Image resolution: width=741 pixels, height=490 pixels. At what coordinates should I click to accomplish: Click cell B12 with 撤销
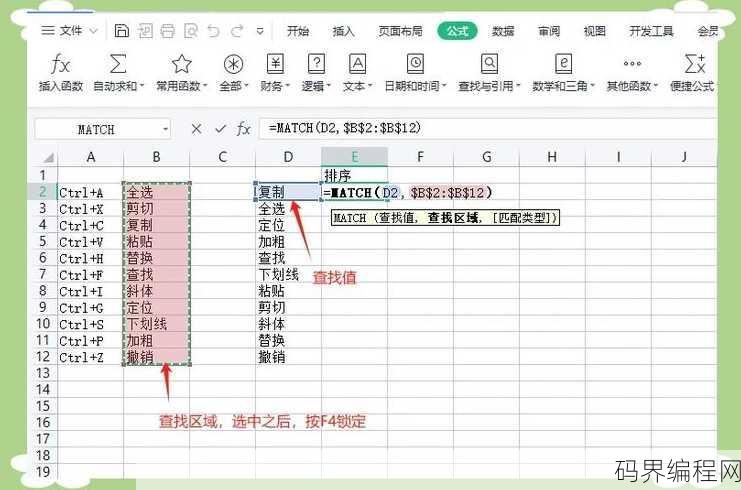[156, 357]
